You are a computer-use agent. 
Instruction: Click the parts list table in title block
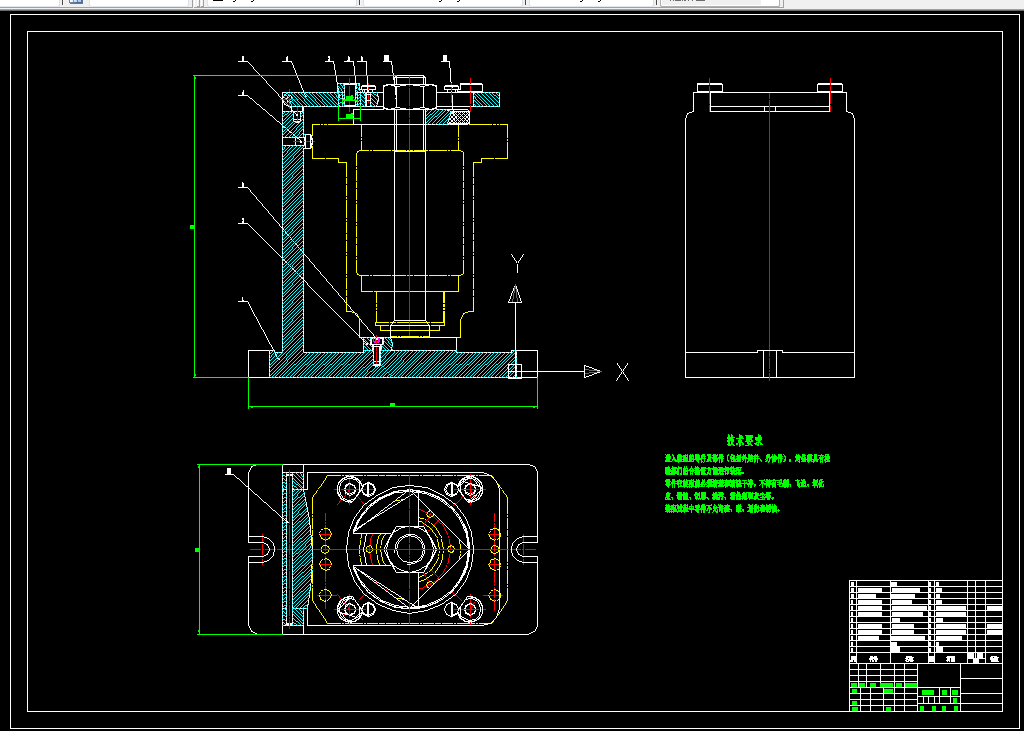[925, 621]
